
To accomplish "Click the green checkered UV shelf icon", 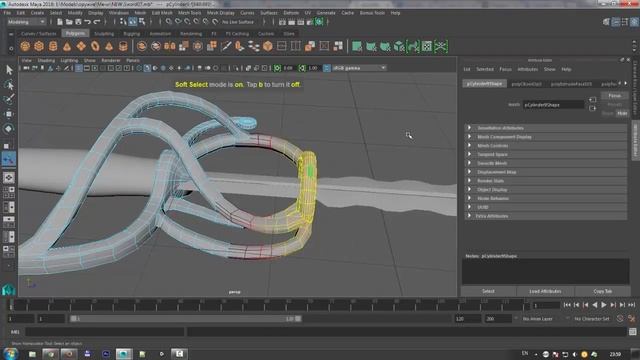I will (x=427, y=46).
